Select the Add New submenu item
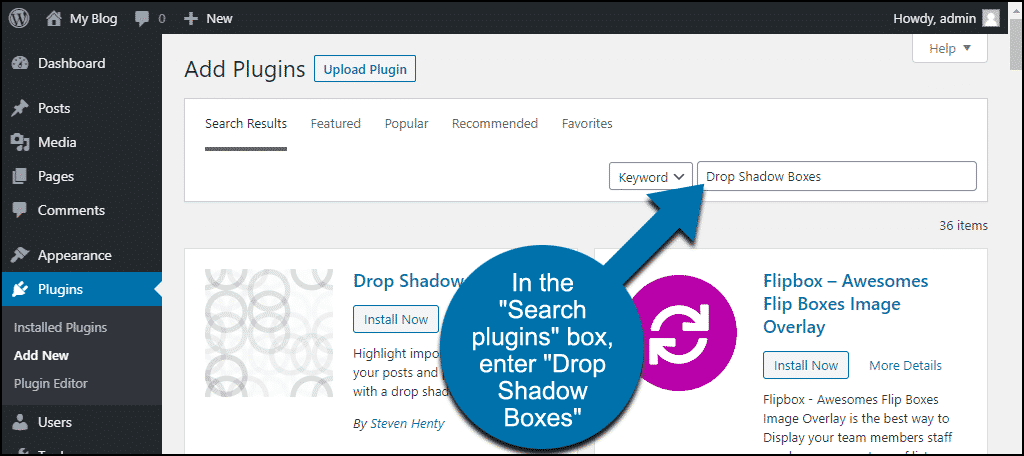Image resolution: width=1024 pixels, height=456 pixels. click(41, 355)
